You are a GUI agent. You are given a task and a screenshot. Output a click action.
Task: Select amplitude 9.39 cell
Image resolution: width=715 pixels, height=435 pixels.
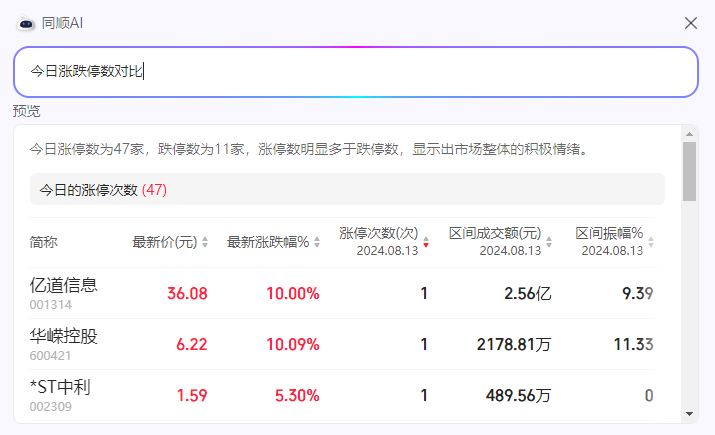tap(637, 293)
